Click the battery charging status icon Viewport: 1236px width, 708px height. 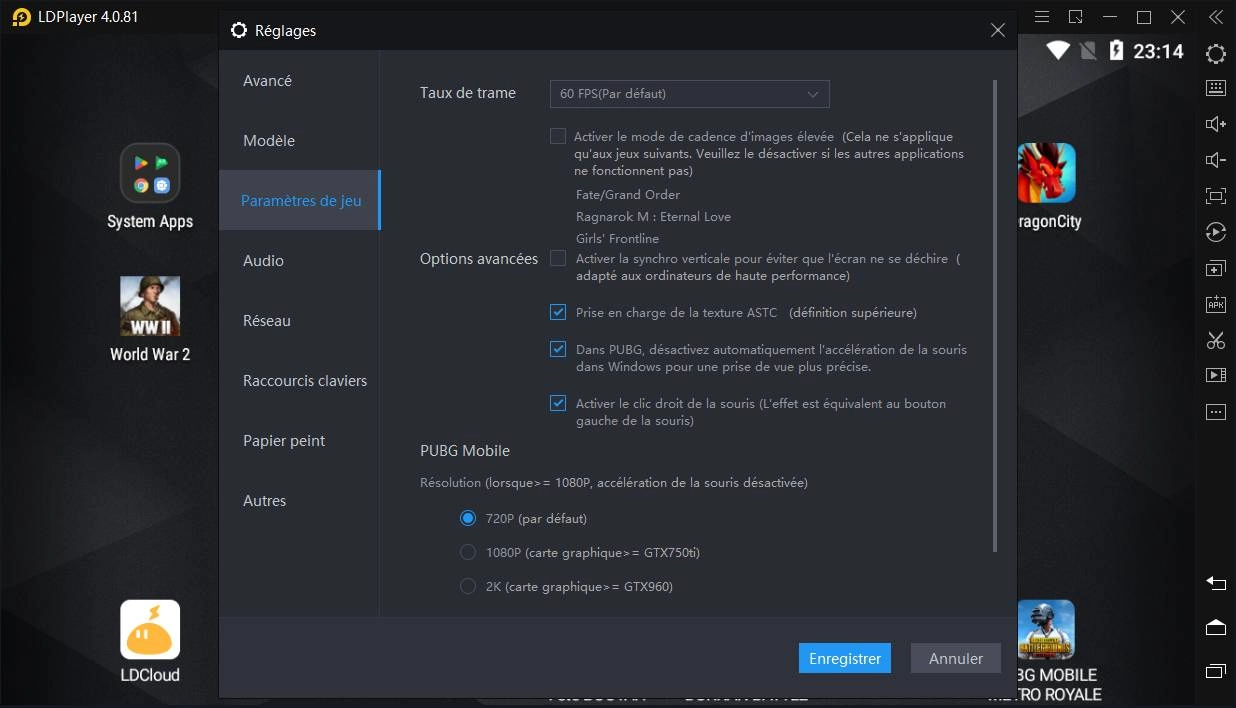coord(1117,50)
